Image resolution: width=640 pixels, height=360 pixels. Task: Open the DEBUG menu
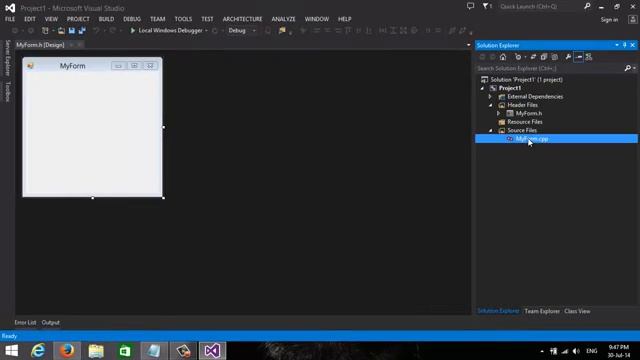tap(132, 19)
